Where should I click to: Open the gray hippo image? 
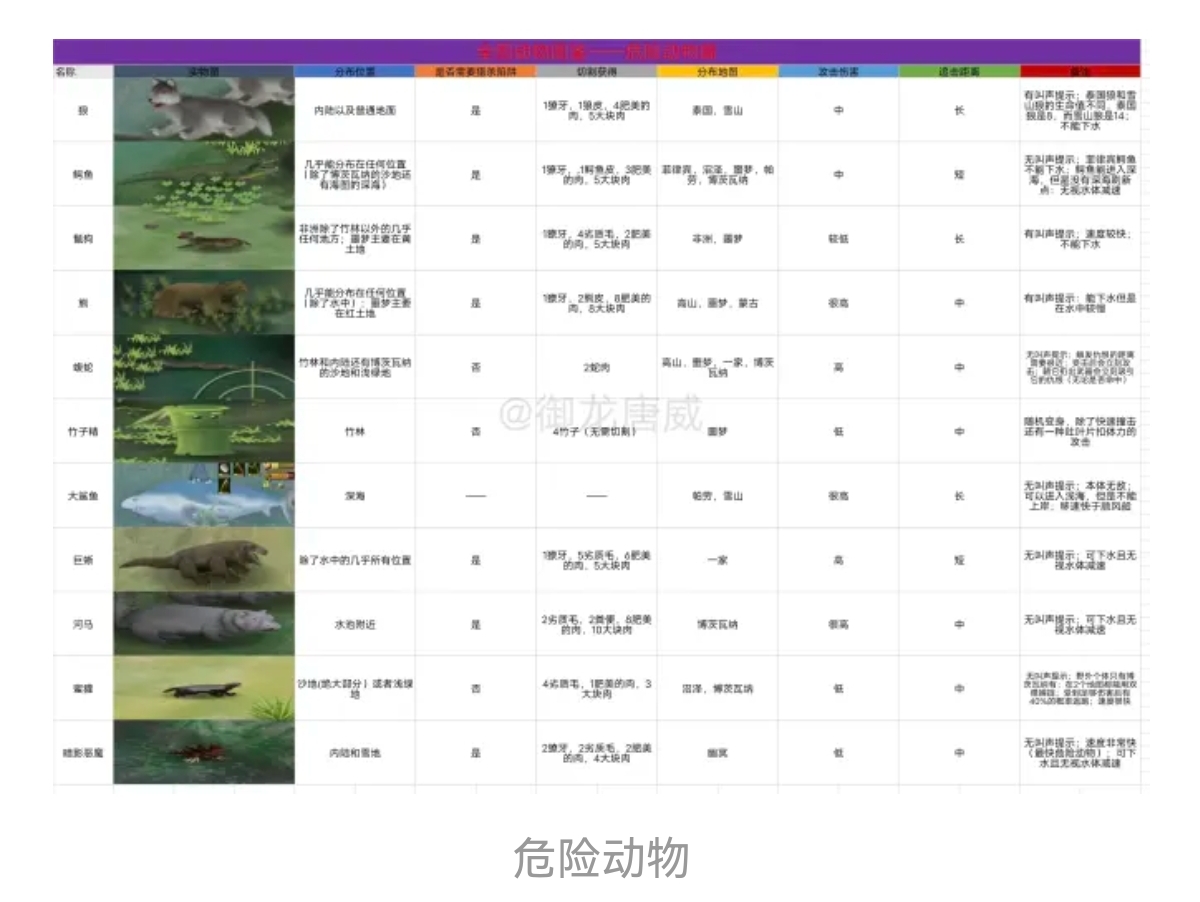click(x=204, y=624)
